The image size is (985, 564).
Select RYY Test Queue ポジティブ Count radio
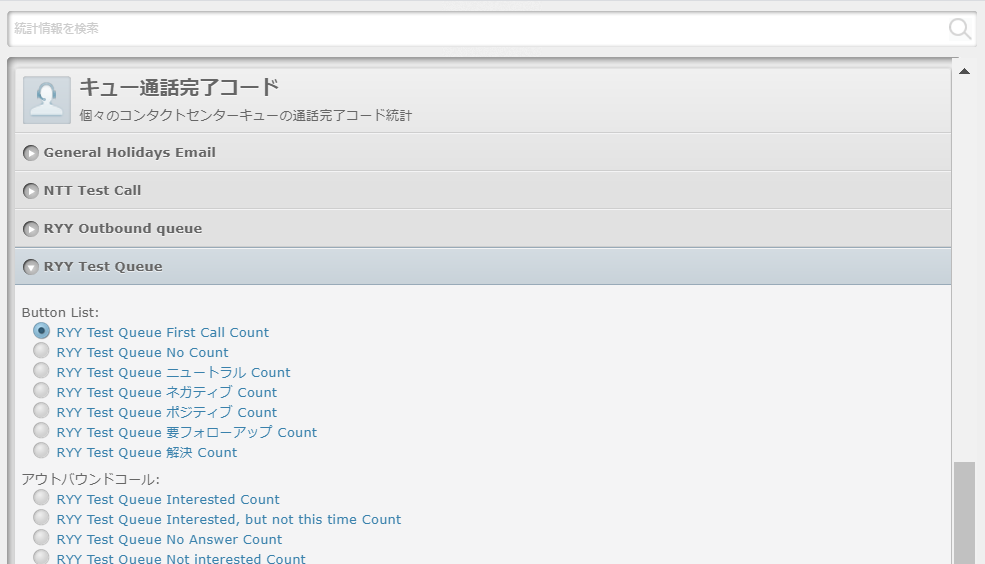coord(41,411)
